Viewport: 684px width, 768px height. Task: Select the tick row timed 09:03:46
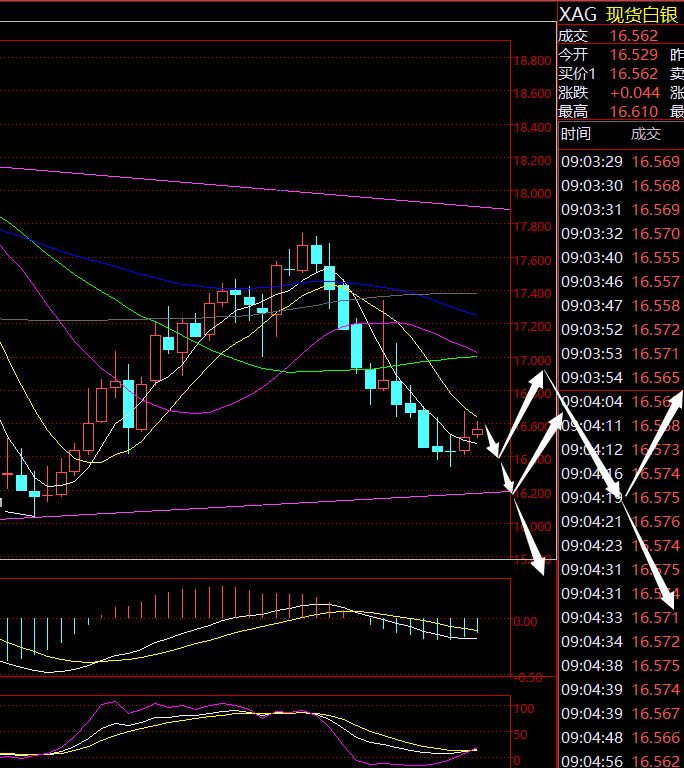coord(621,282)
